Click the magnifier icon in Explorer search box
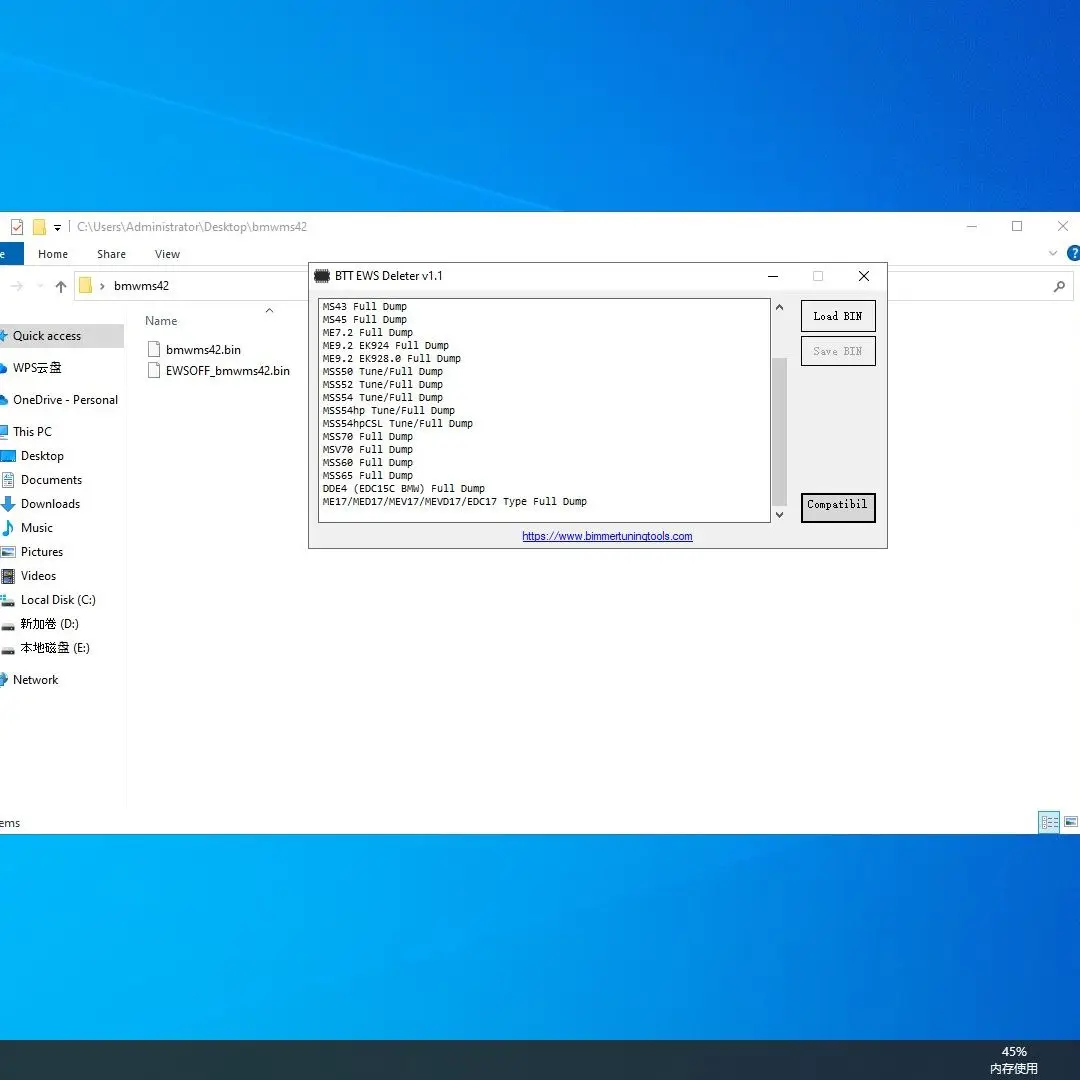The width and height of the screenshot is (1080, 1080). coord(1059,287)
